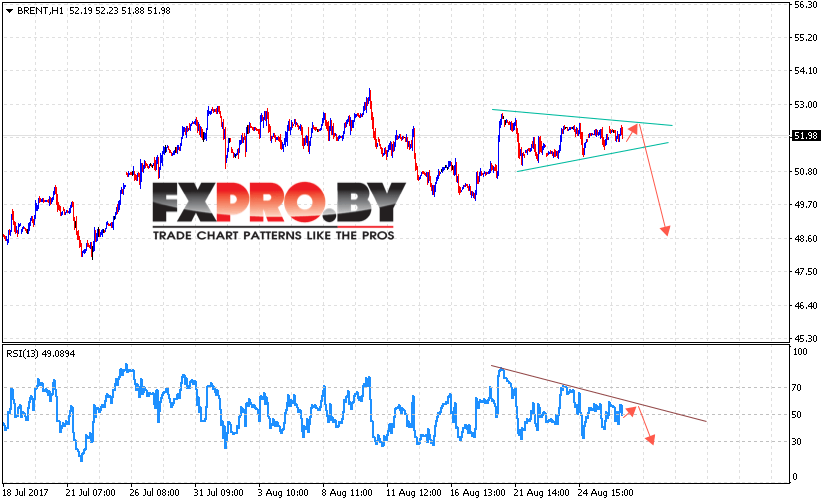Select the upper green triangle trendline
Image resolution: width=829 pixels, height=504 pixels.
[582, 117]
